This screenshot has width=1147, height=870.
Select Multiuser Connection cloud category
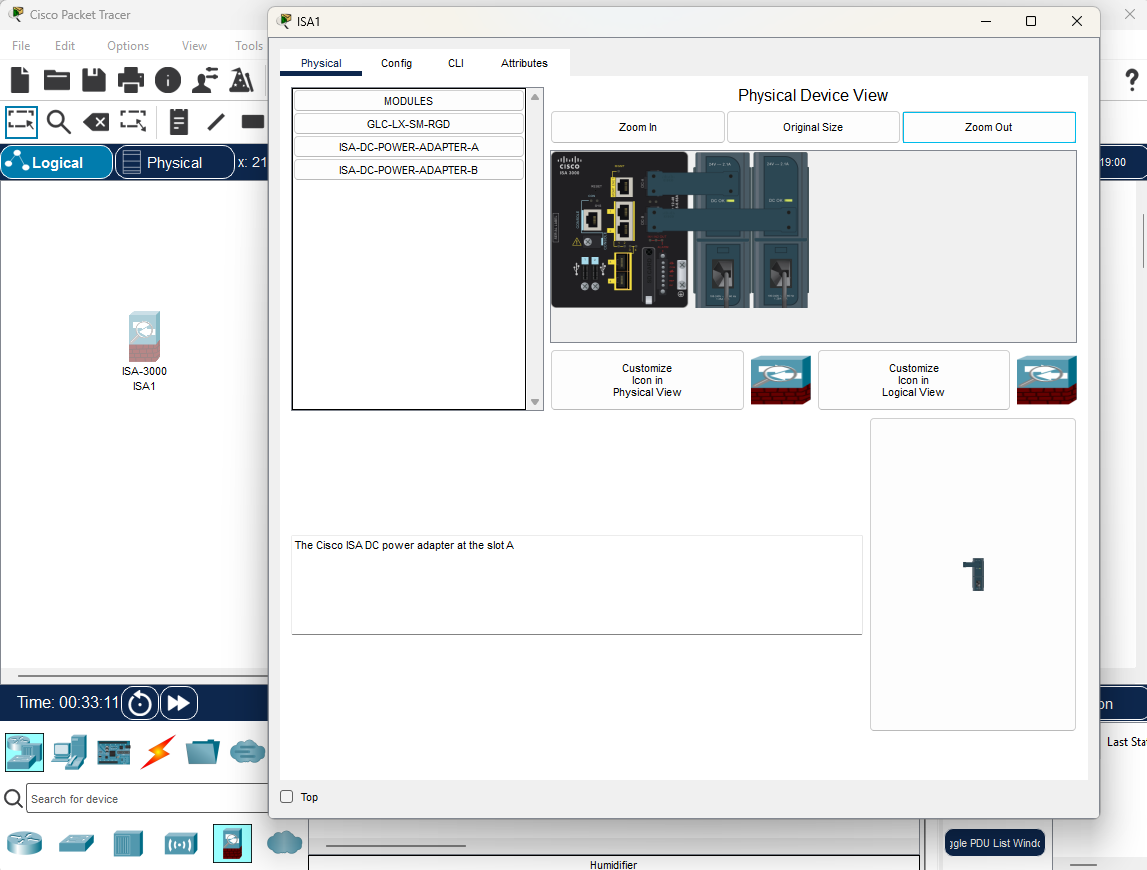247,752
